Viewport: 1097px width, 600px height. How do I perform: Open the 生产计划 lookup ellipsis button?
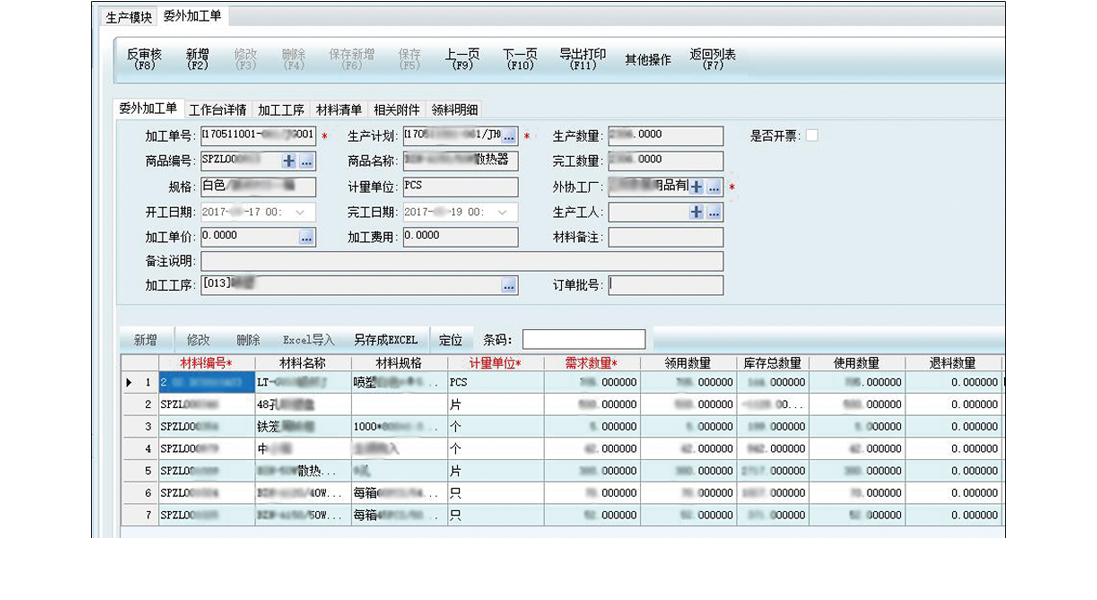(x=509, y=136)
